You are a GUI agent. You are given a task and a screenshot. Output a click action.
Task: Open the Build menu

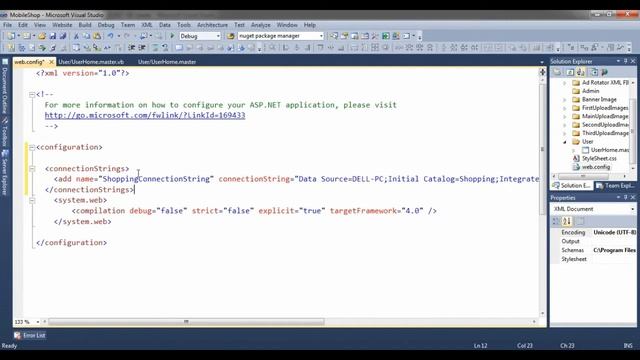[x=85, y=25]
